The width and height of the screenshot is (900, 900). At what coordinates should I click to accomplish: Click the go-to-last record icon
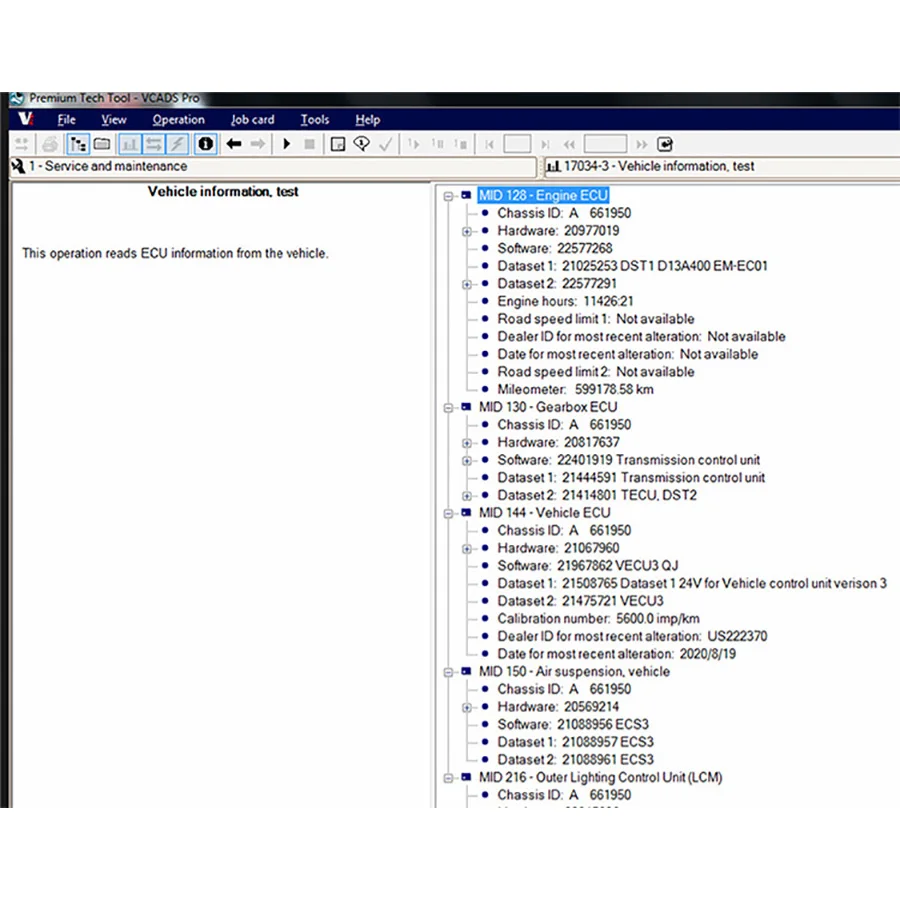545,144
